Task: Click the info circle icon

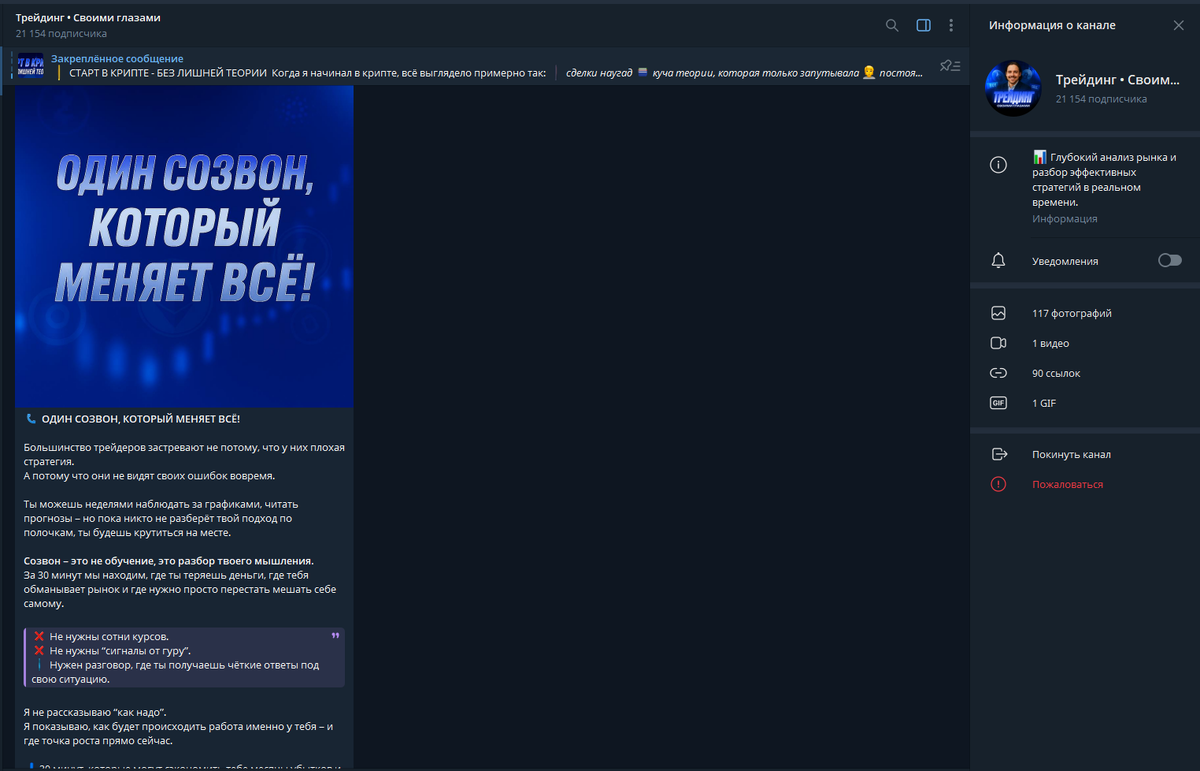Action: point(998,165)
